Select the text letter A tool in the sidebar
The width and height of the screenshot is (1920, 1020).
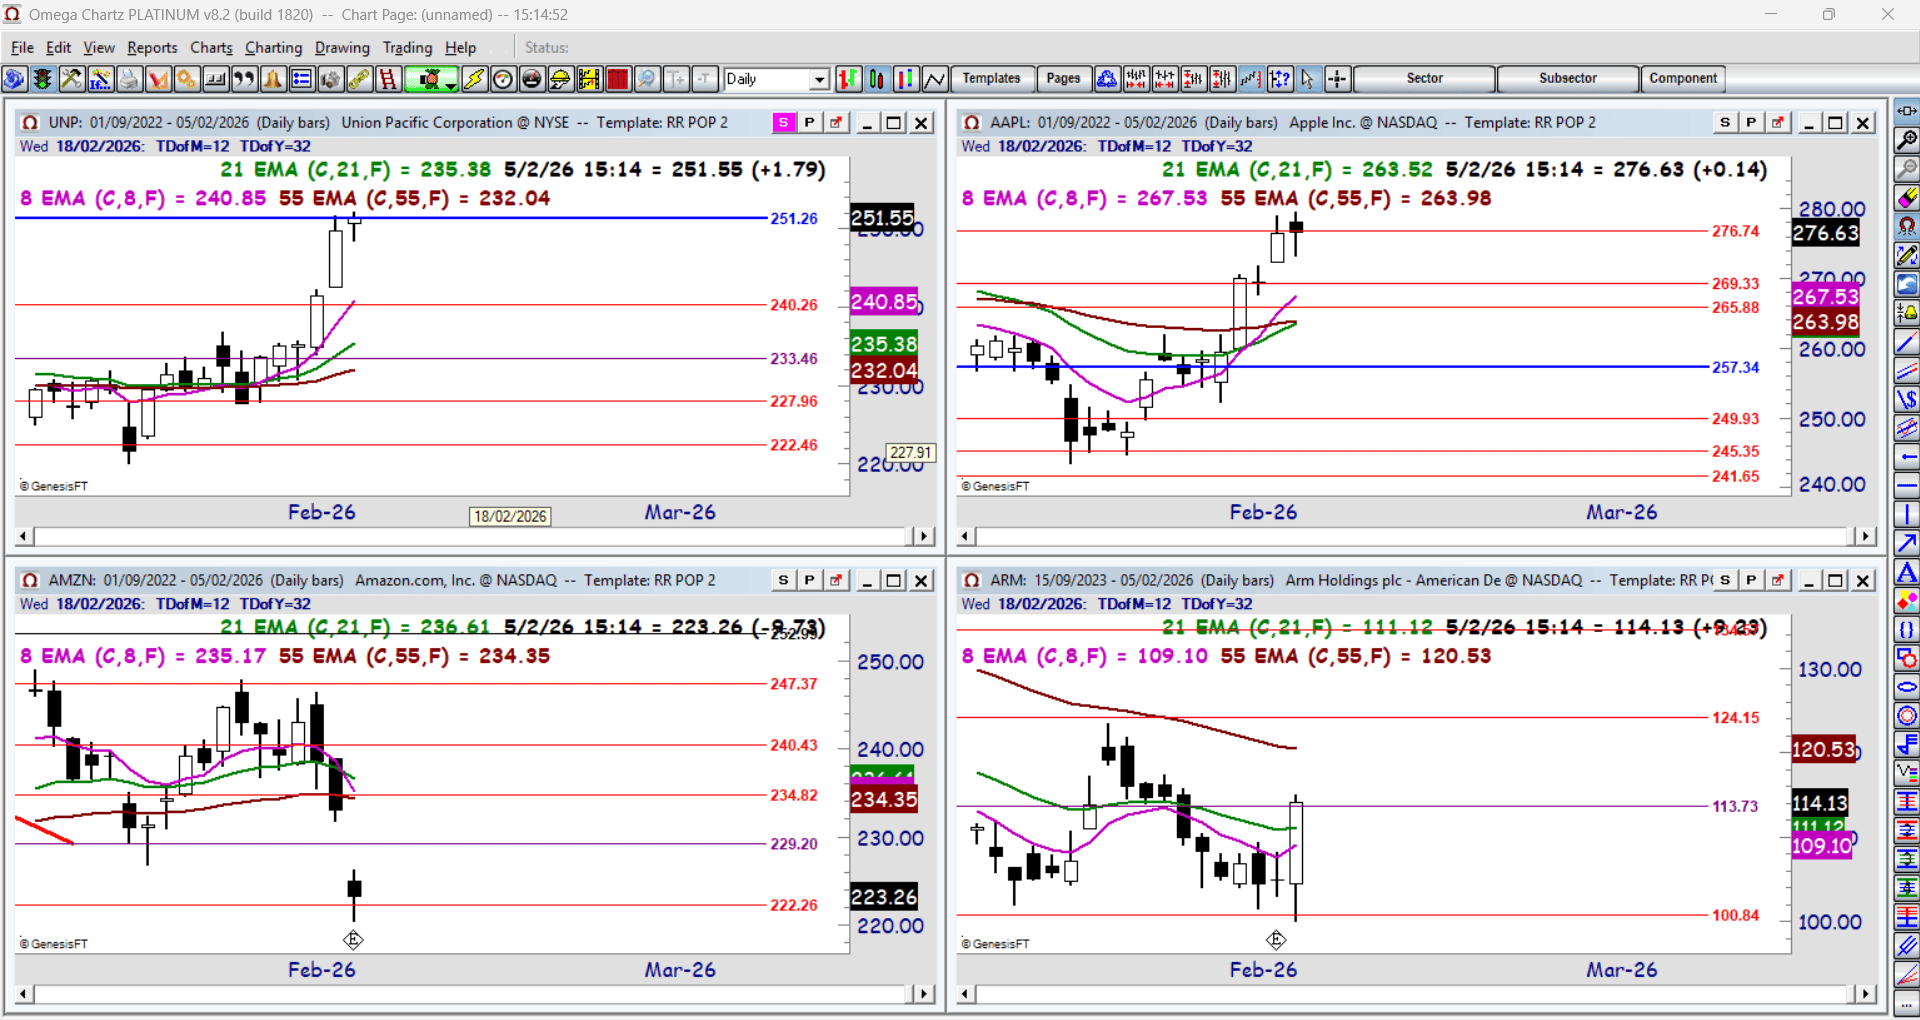(1907, 573)
